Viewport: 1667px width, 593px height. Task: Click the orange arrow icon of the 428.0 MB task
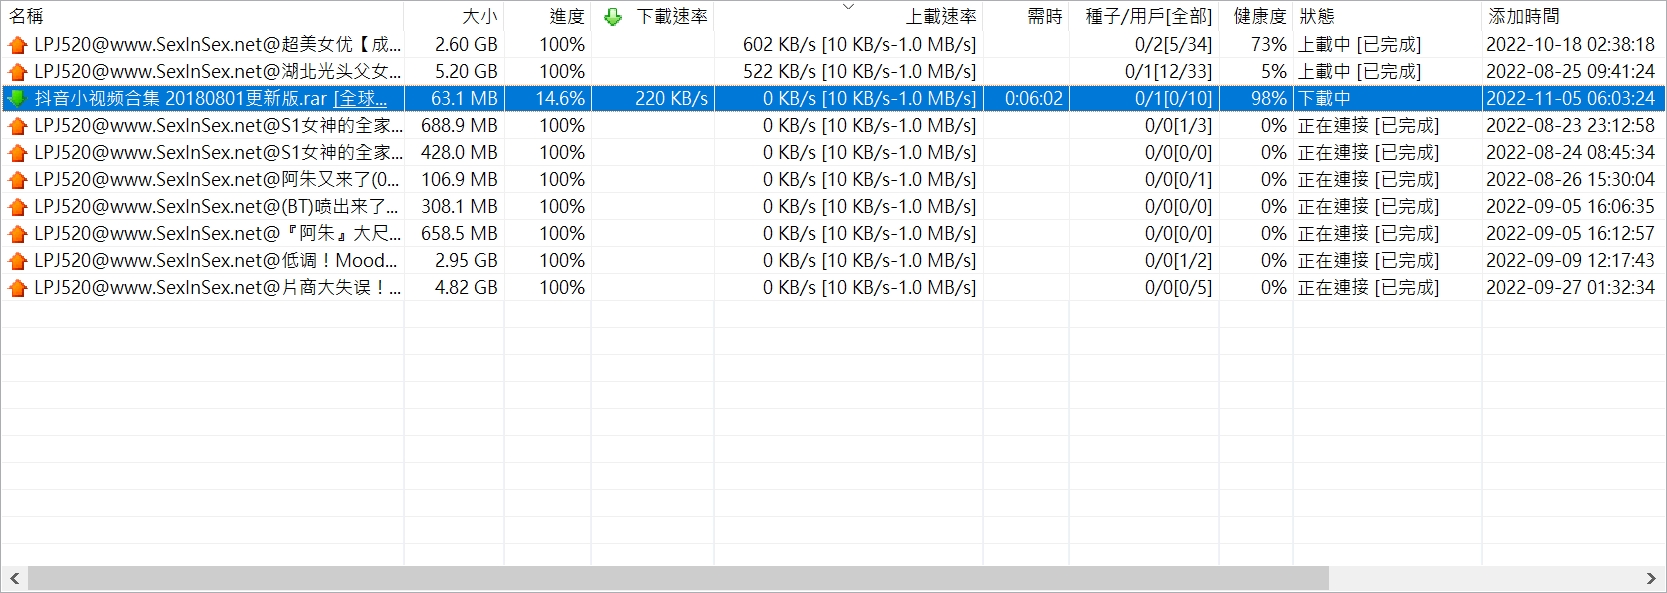tap(17, 153)
